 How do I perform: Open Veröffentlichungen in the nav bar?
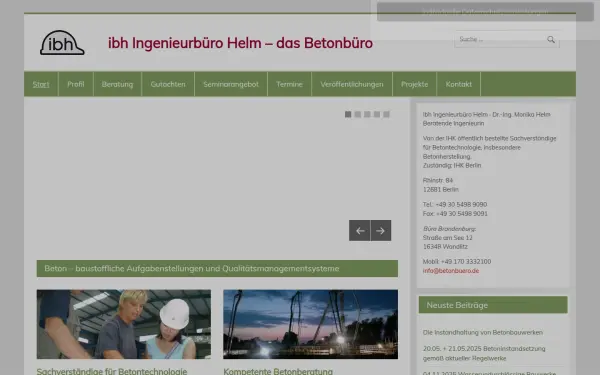352,84
